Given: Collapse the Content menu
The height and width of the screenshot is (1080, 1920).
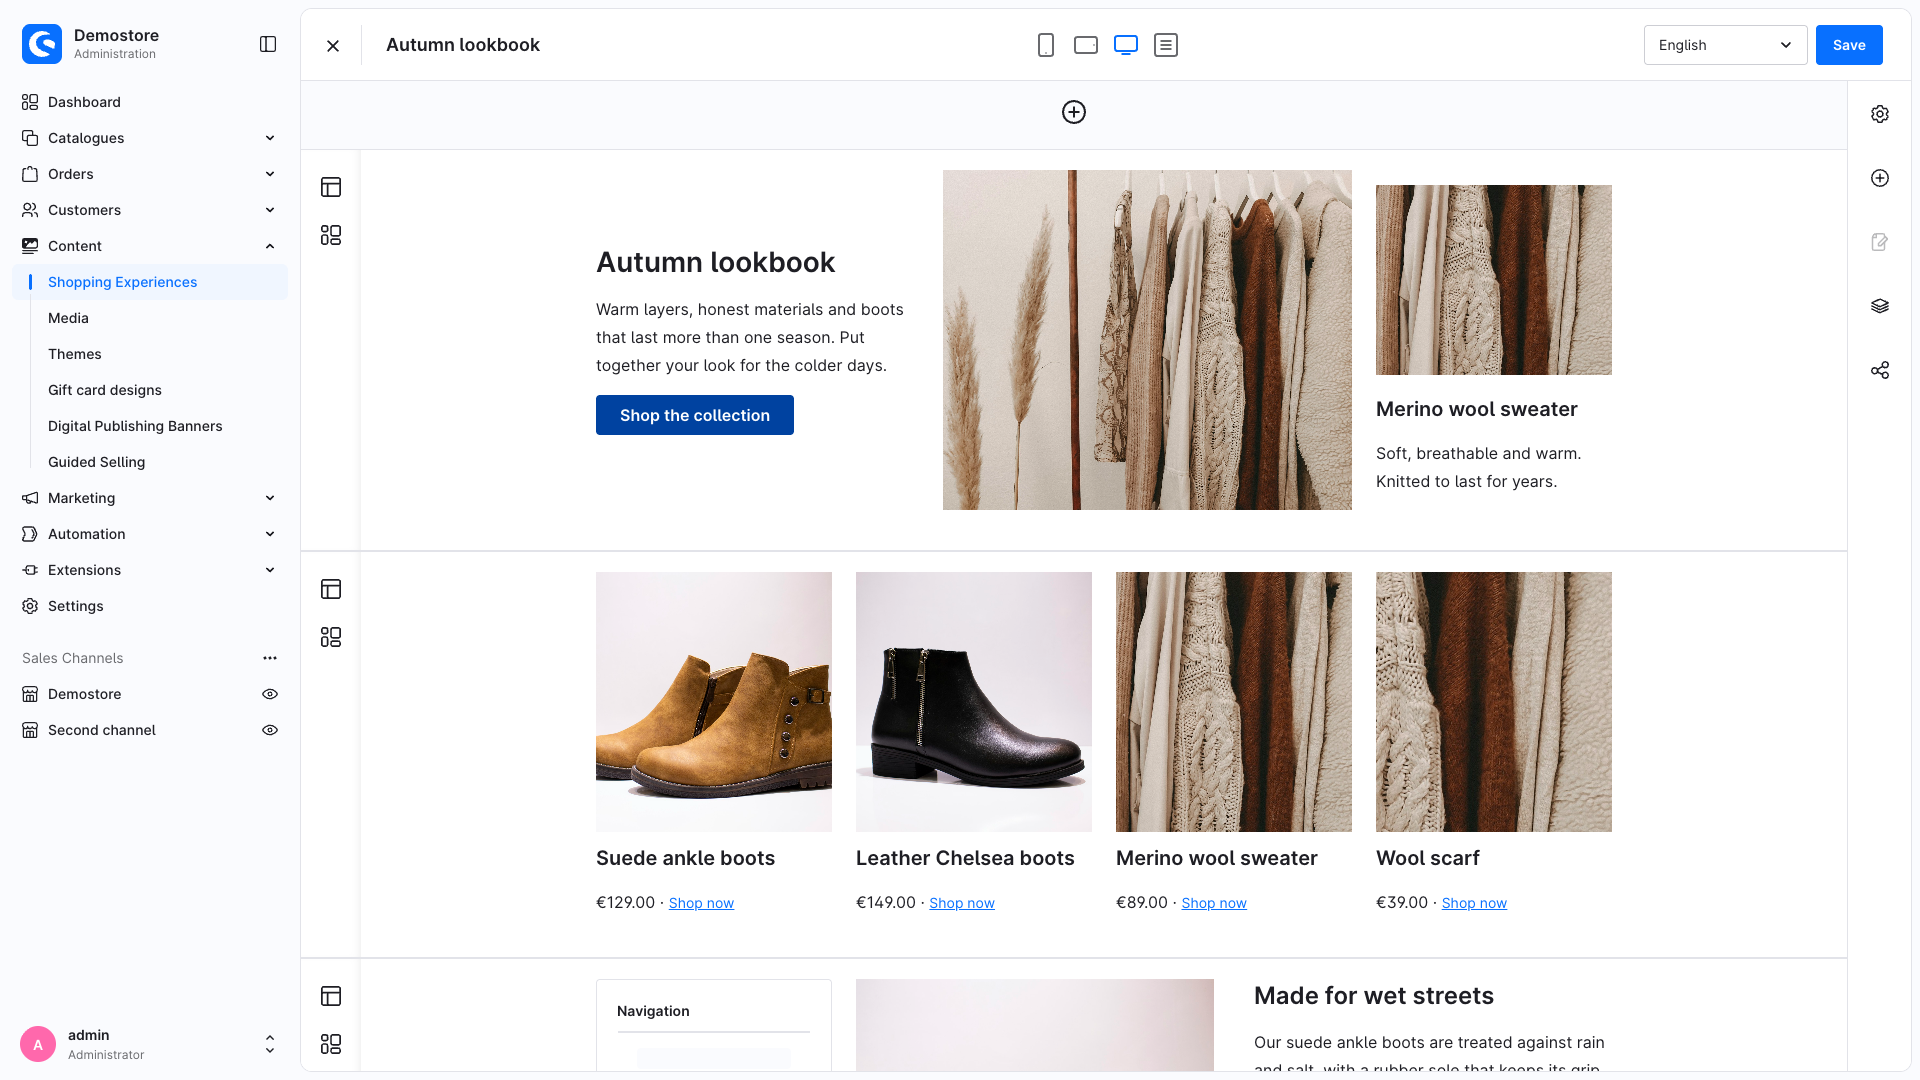Looking at the screenshot, I should coord(150,246).
